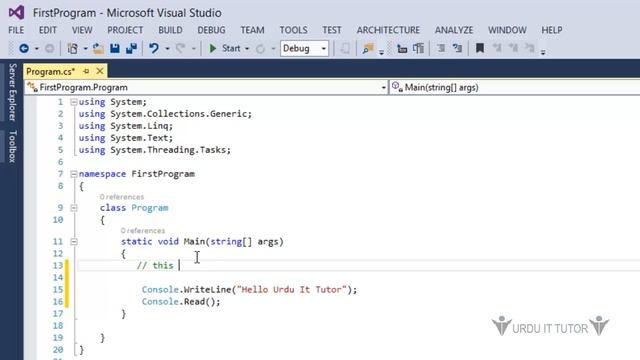Collapse the Main method block
Viewport: 640px width, 360px height.
(74, 242)
